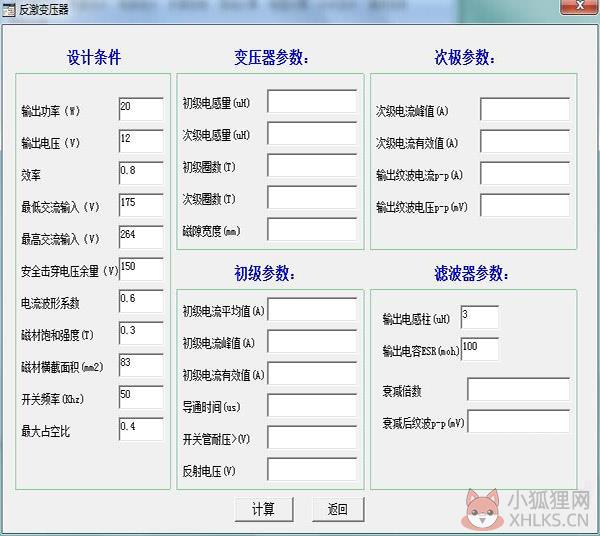
Task: Select the 初级电感量 (uH) output box
Action: pos(312,101)
